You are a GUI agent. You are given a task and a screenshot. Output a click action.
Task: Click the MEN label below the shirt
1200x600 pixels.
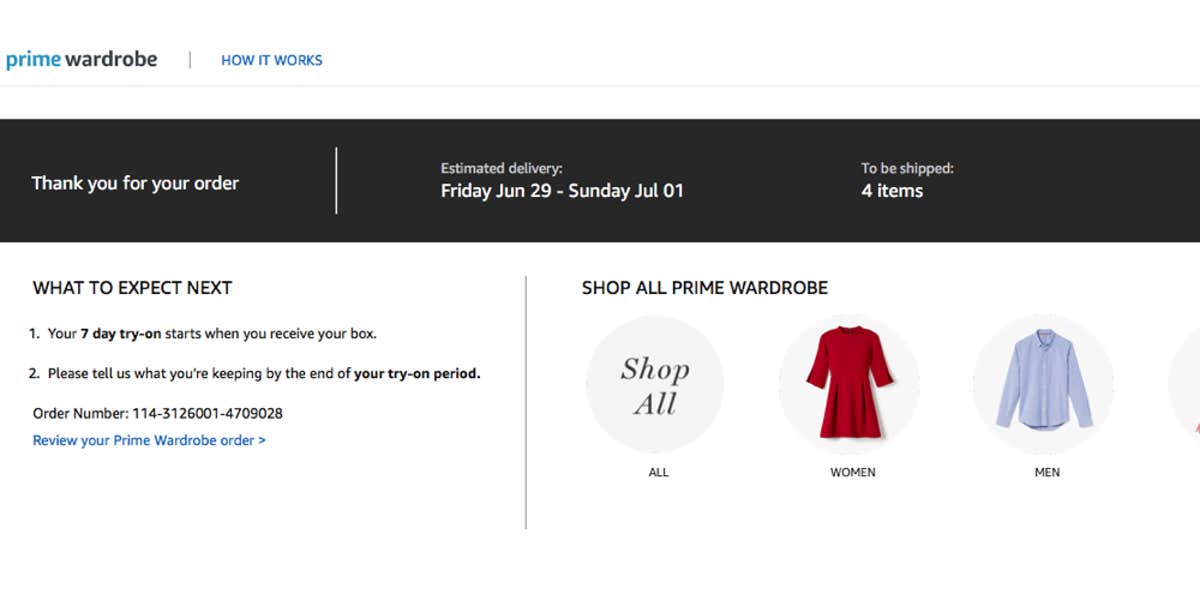(1046, 471)
